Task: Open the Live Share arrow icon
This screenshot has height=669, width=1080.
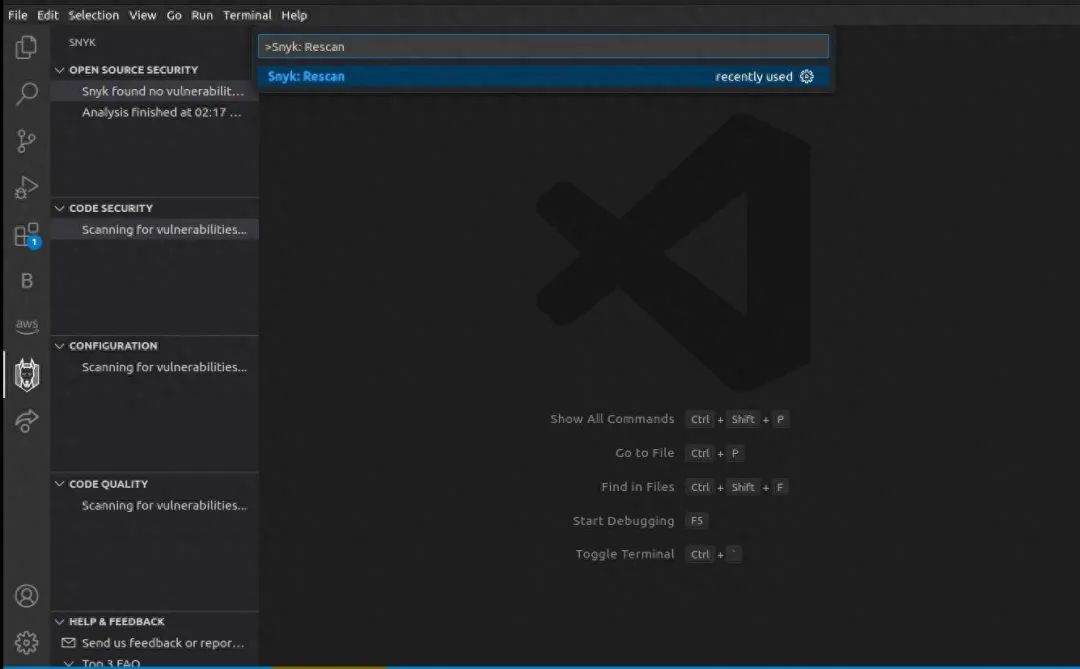Action: (x=26, y=420)
